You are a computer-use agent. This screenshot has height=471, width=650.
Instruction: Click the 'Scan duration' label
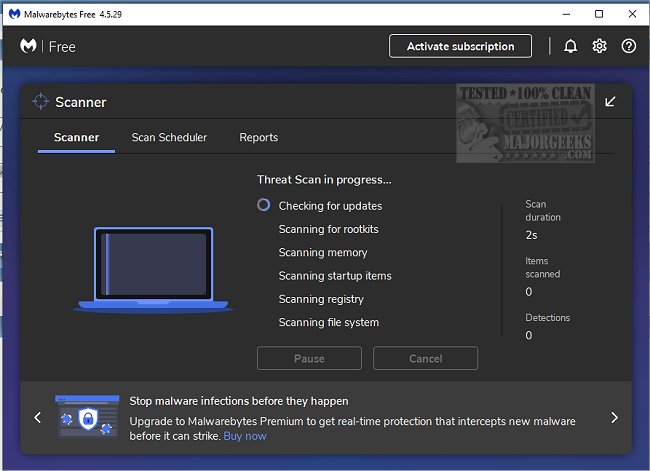click(x=543, y=211)
